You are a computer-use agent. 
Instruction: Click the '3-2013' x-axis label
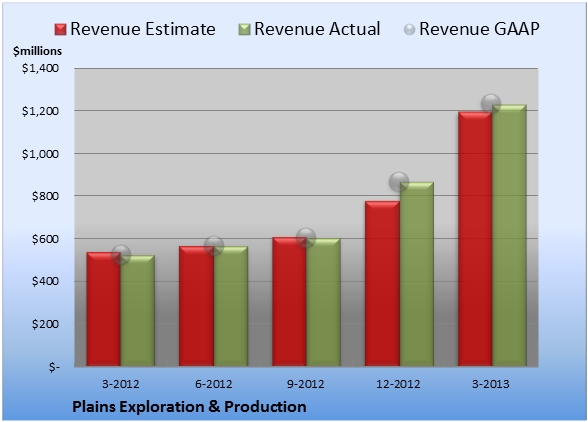click(x=490, y=384)
